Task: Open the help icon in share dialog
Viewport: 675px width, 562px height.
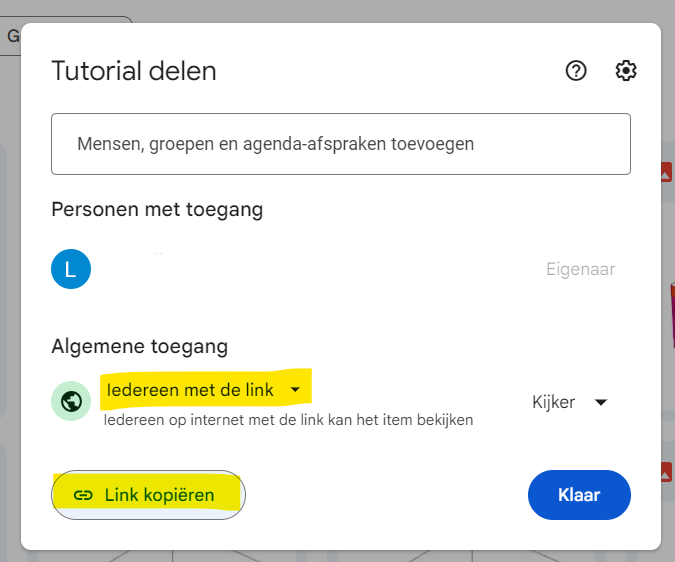Action: (575, 71)
